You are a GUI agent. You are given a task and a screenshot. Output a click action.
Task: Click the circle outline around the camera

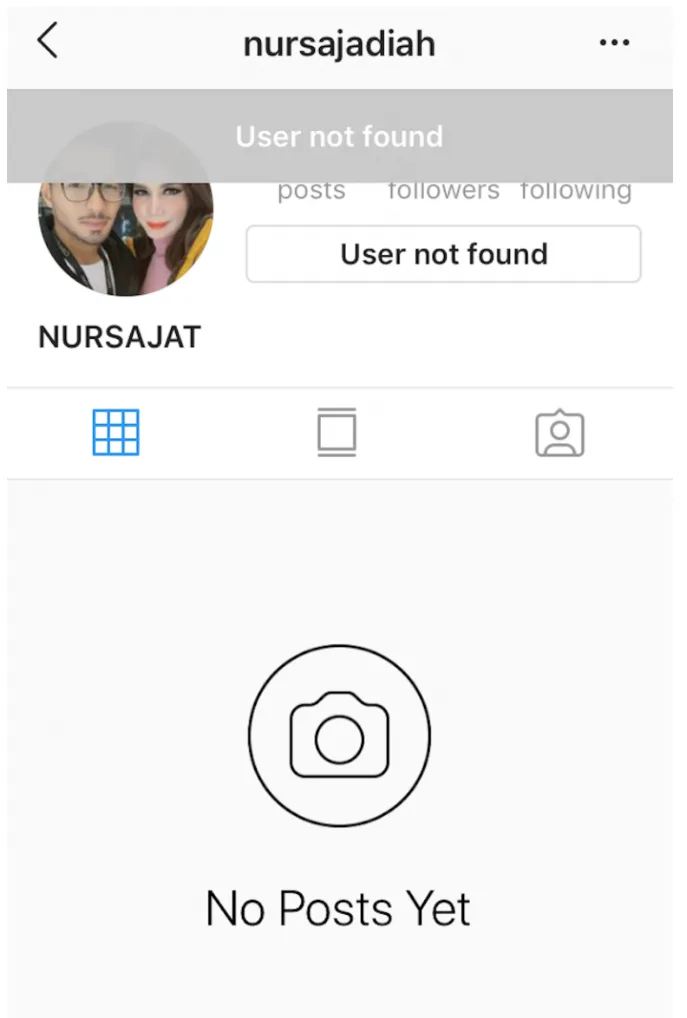[339, 736]
